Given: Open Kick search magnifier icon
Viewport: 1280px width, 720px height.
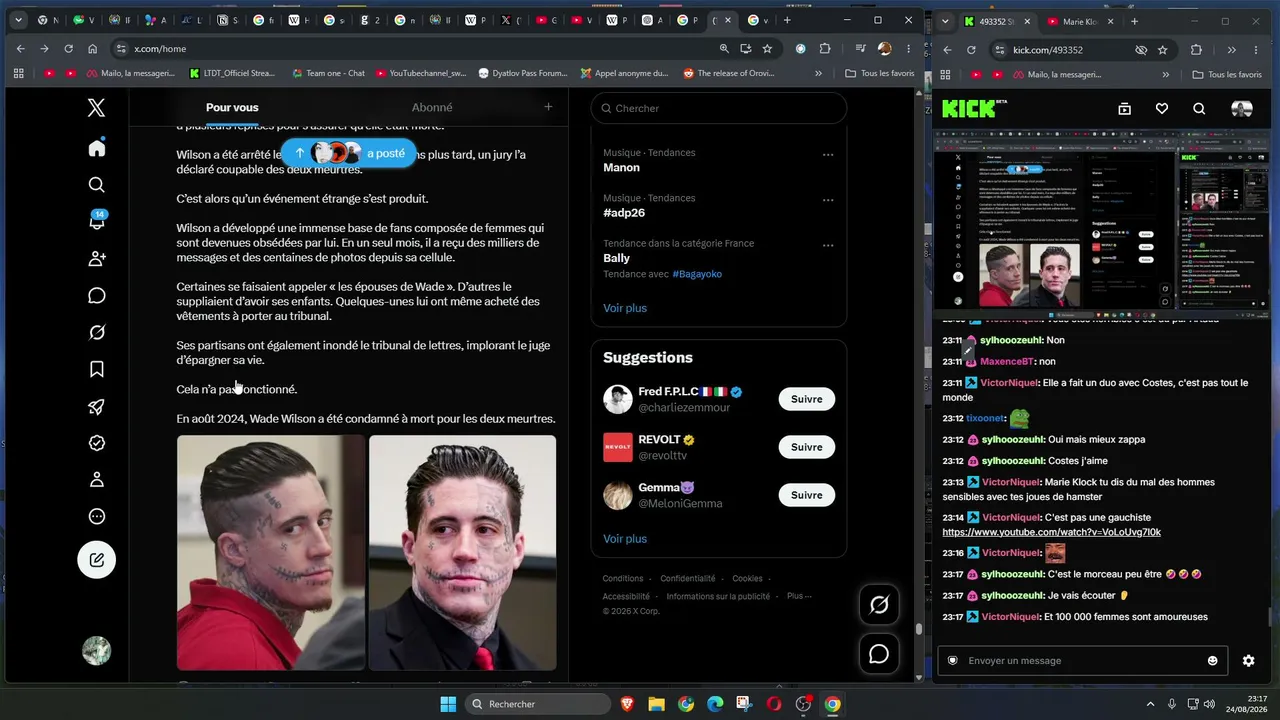Looking at the screenshot, I should [1199, 109].
